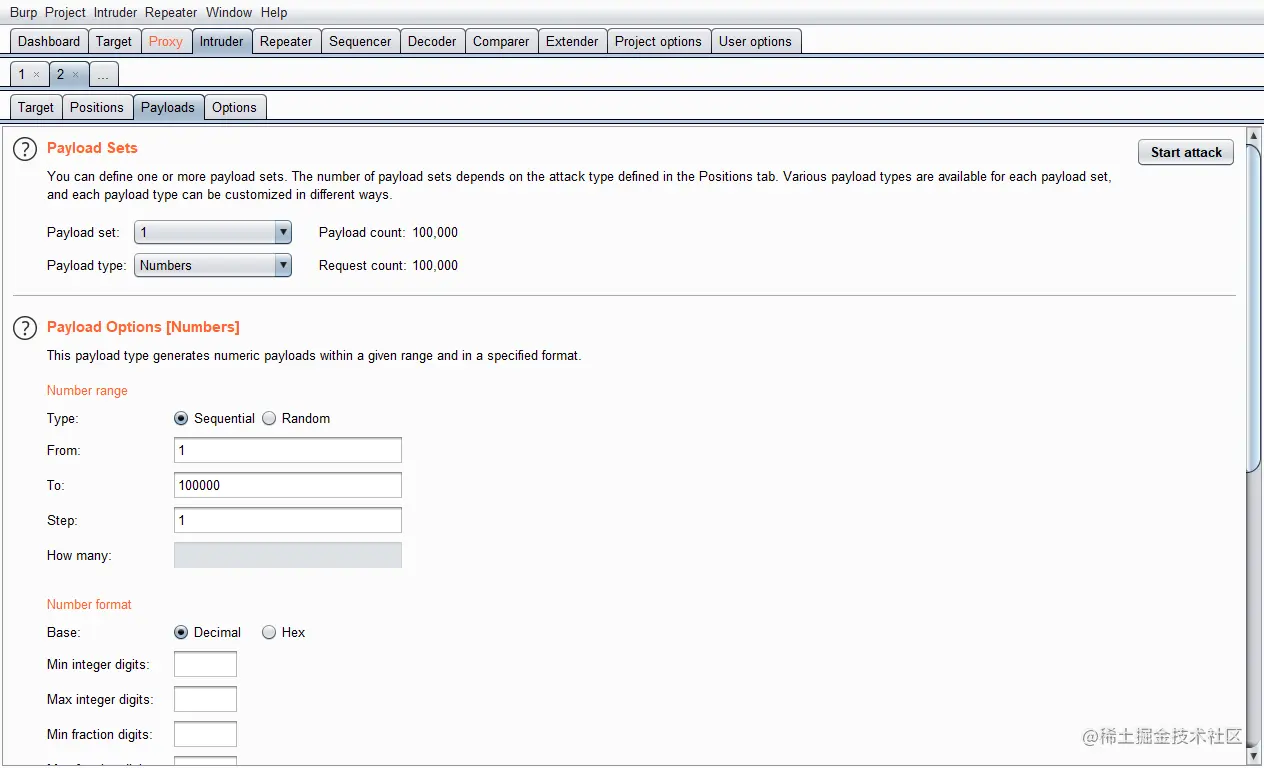Focus the Min fraction digits field

click(205, 735)
